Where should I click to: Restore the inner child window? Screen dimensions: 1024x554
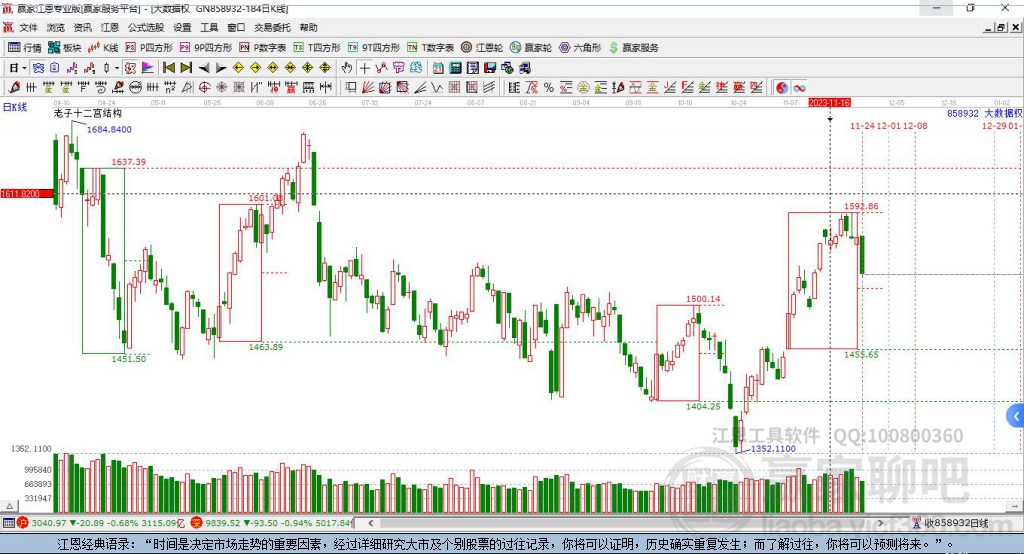pos(1001,27)
